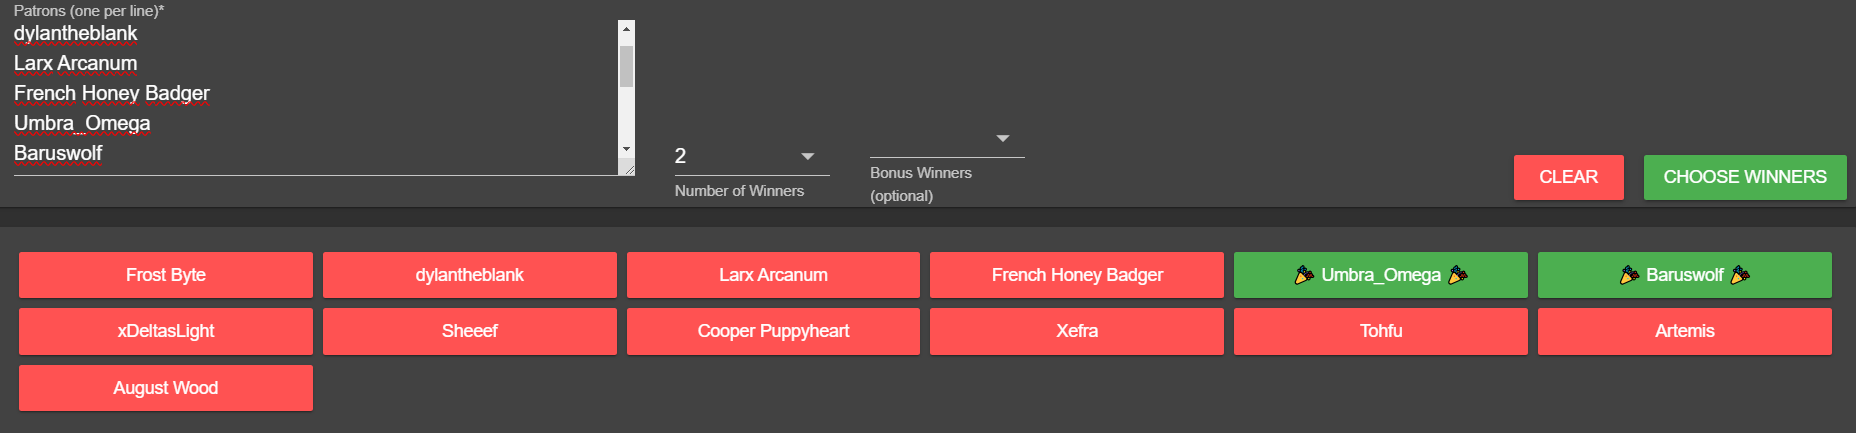Click the party popper left of Umbra_Omega
1856x433 pixels.
click(1304, 275)
